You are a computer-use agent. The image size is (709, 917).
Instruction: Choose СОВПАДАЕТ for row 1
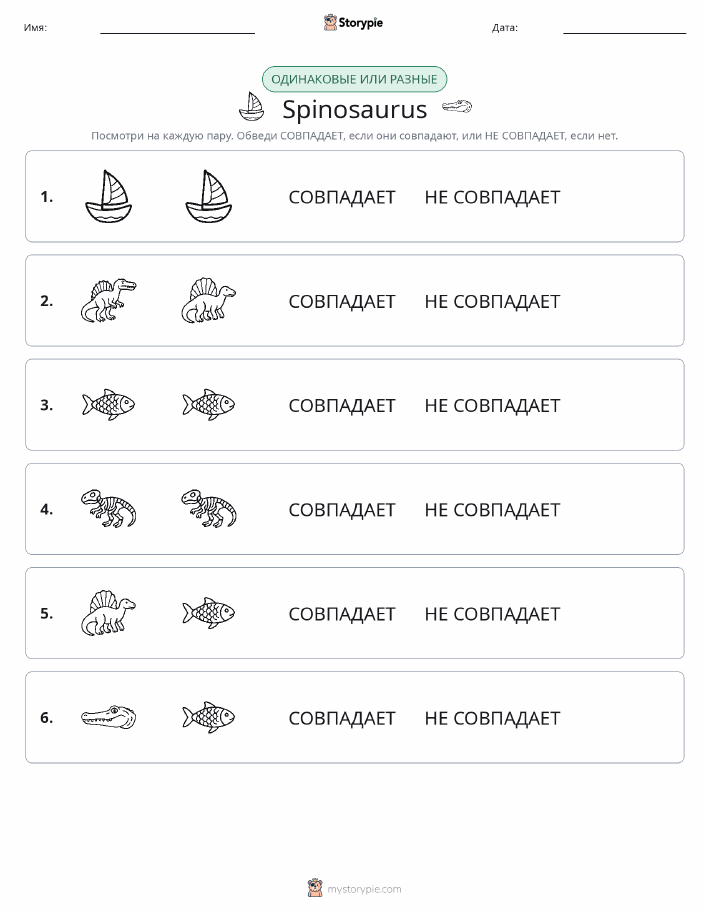click(342, 198)
